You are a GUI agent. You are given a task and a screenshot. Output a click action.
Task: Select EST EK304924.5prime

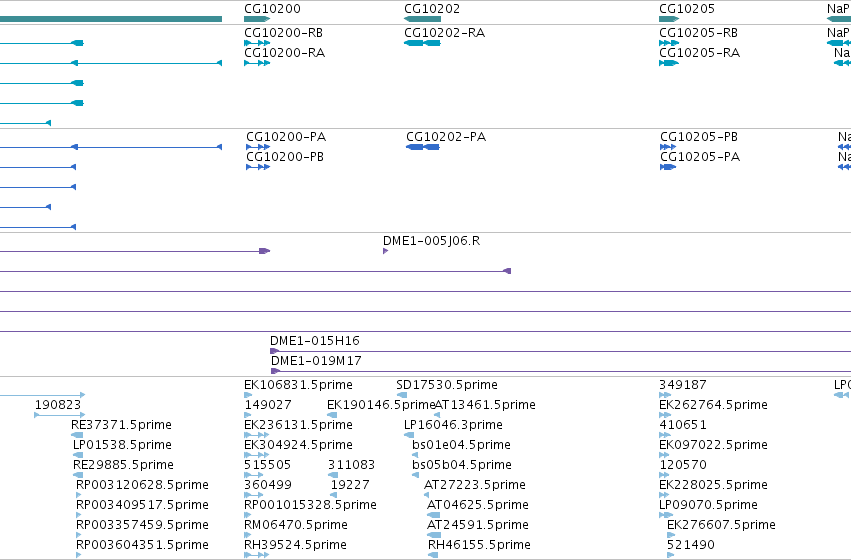pos(299,445)
